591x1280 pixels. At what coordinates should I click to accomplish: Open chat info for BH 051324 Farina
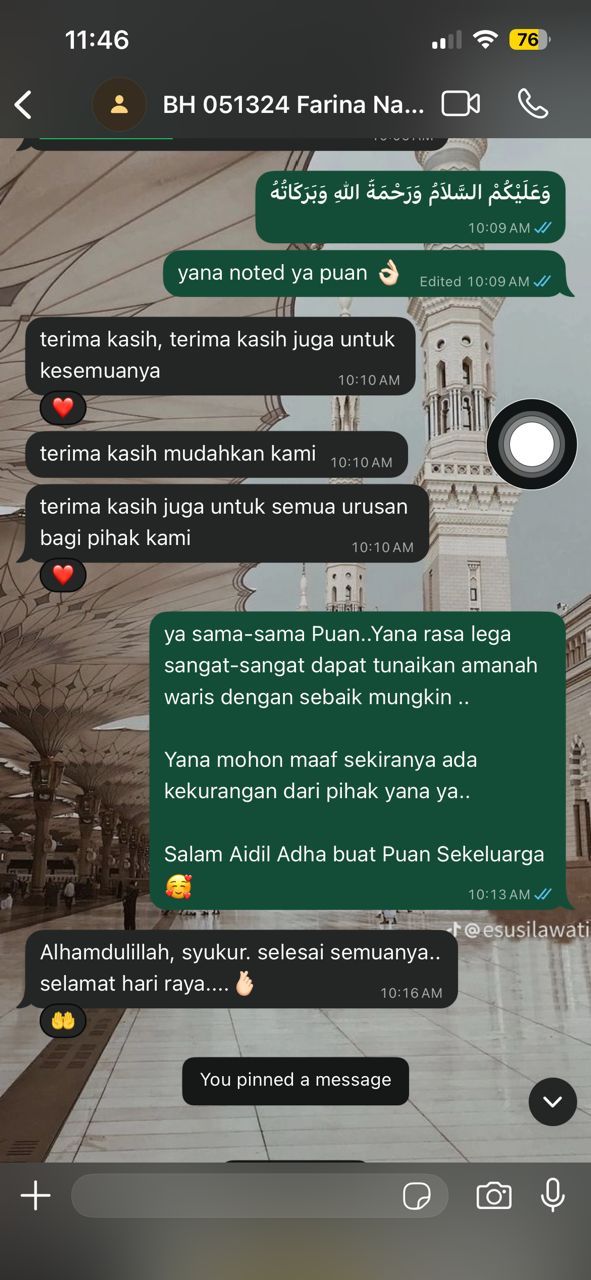[x=294, y=104]
